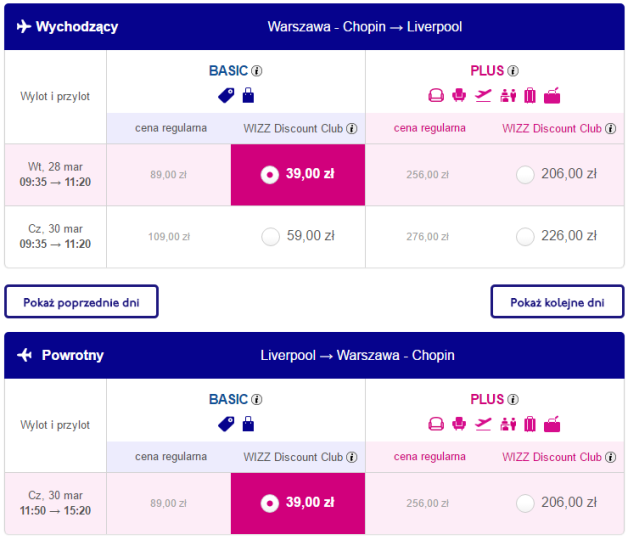
Task: Click the outbound BASIC price tag icon
Action: [226, 96]
